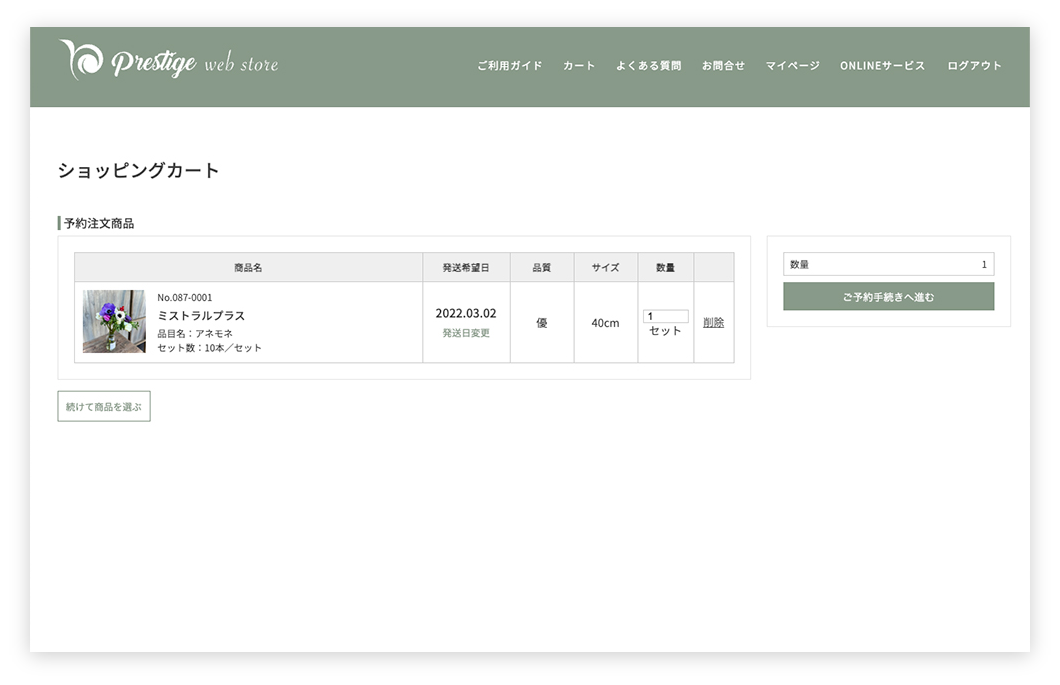1060x685 pixels.
Task: Open the ご利用ガイド page
Action: (509, 66)
